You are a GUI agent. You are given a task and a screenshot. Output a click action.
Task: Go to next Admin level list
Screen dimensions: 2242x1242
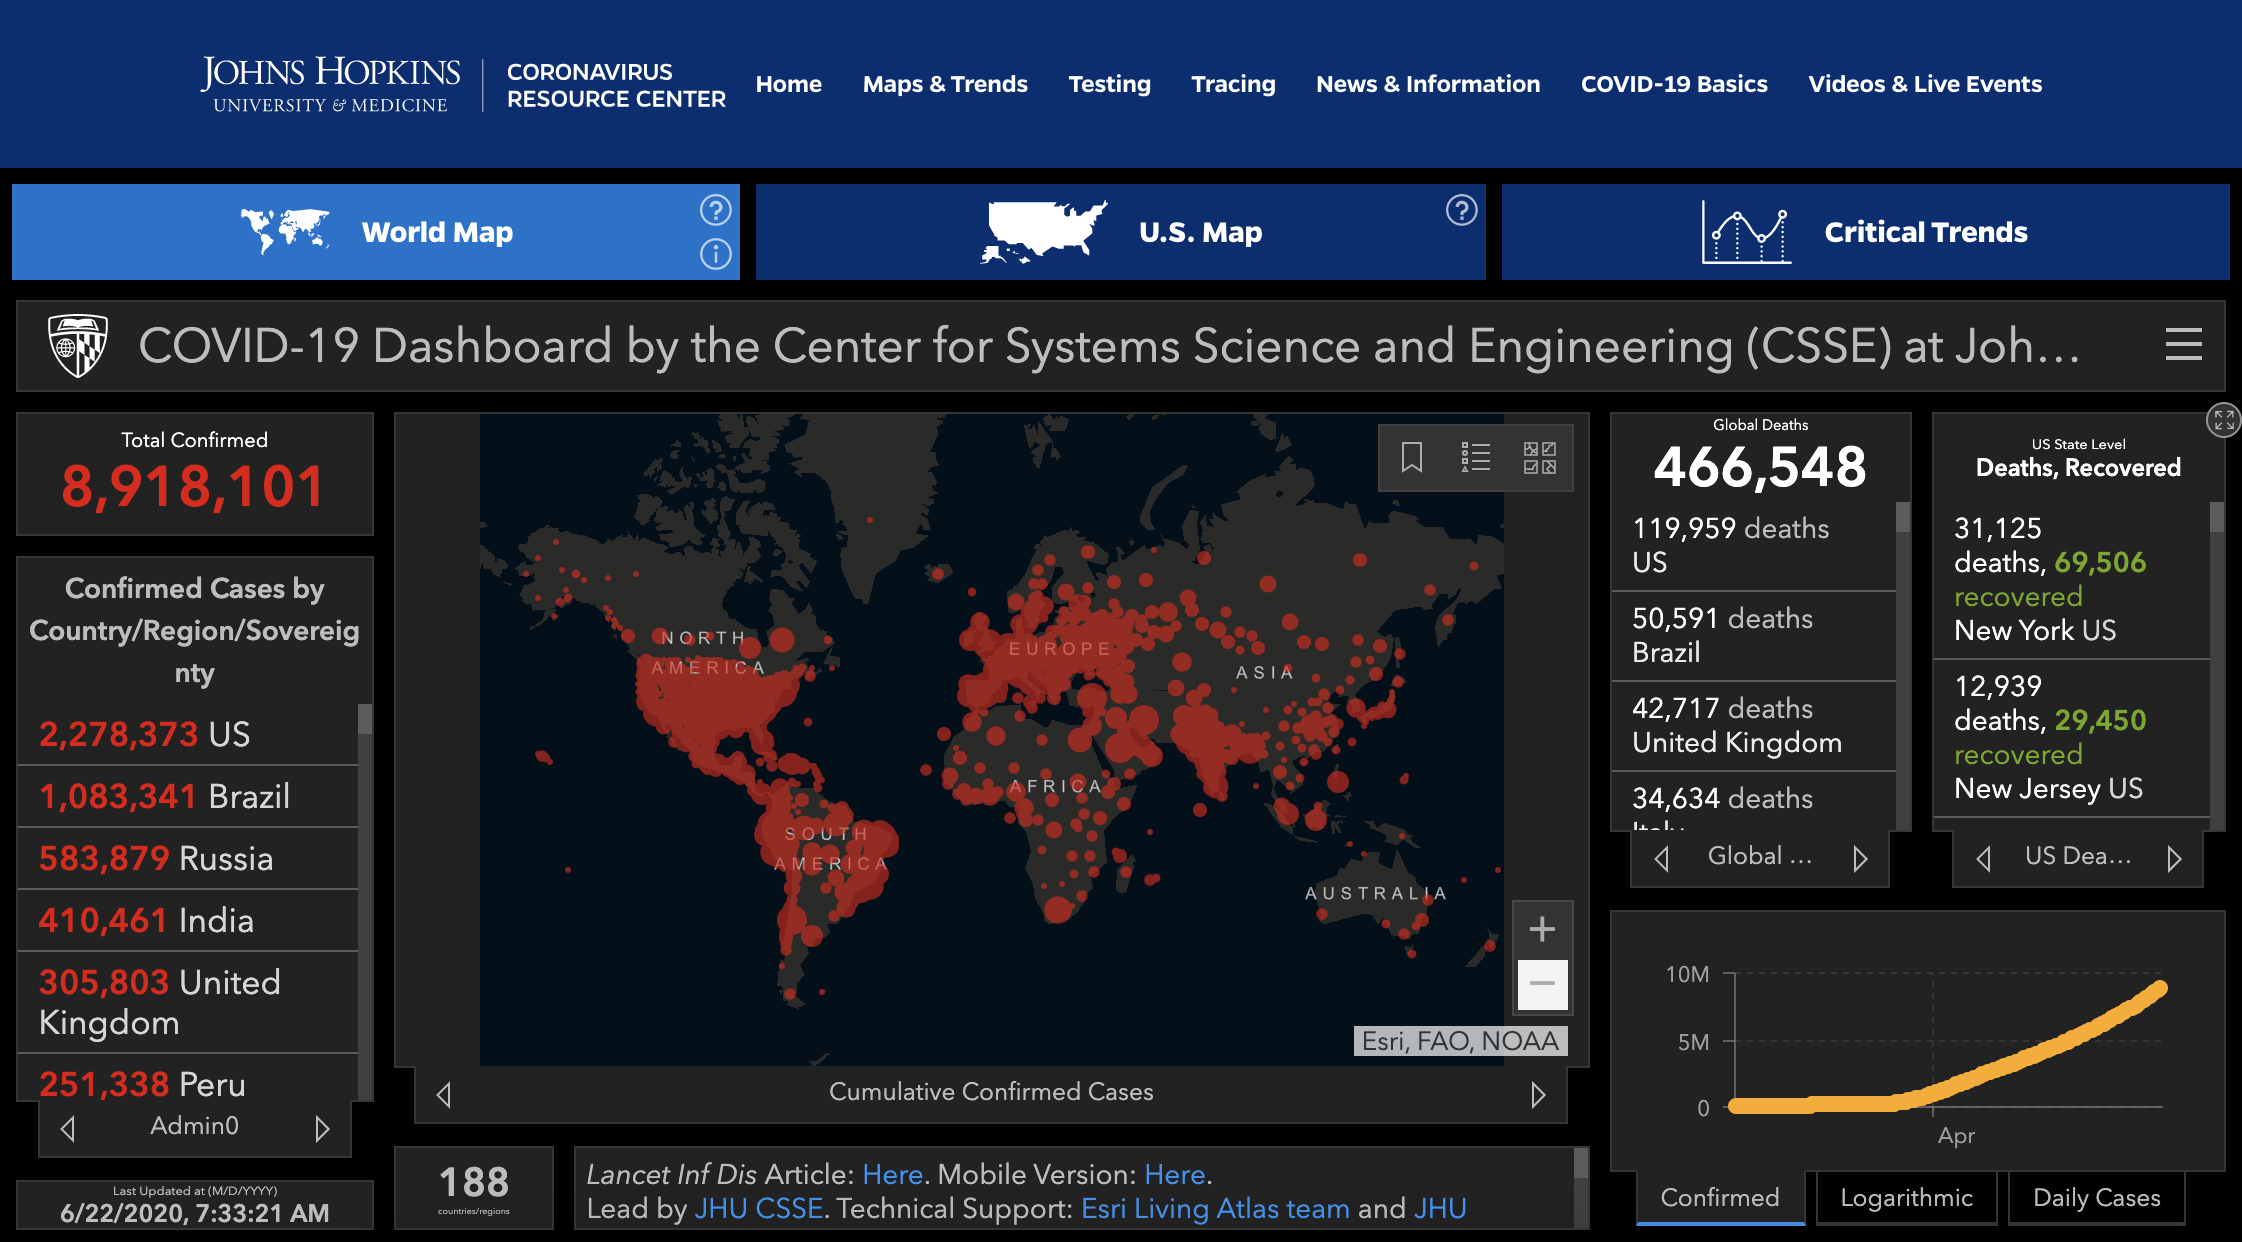(x=322, y=1128)
